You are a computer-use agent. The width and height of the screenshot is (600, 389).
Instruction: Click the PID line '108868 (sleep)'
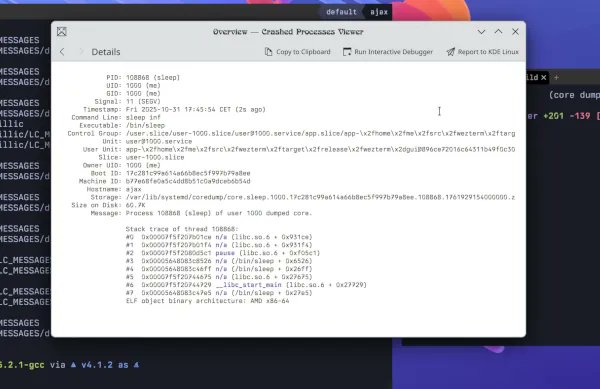[153, 78]
